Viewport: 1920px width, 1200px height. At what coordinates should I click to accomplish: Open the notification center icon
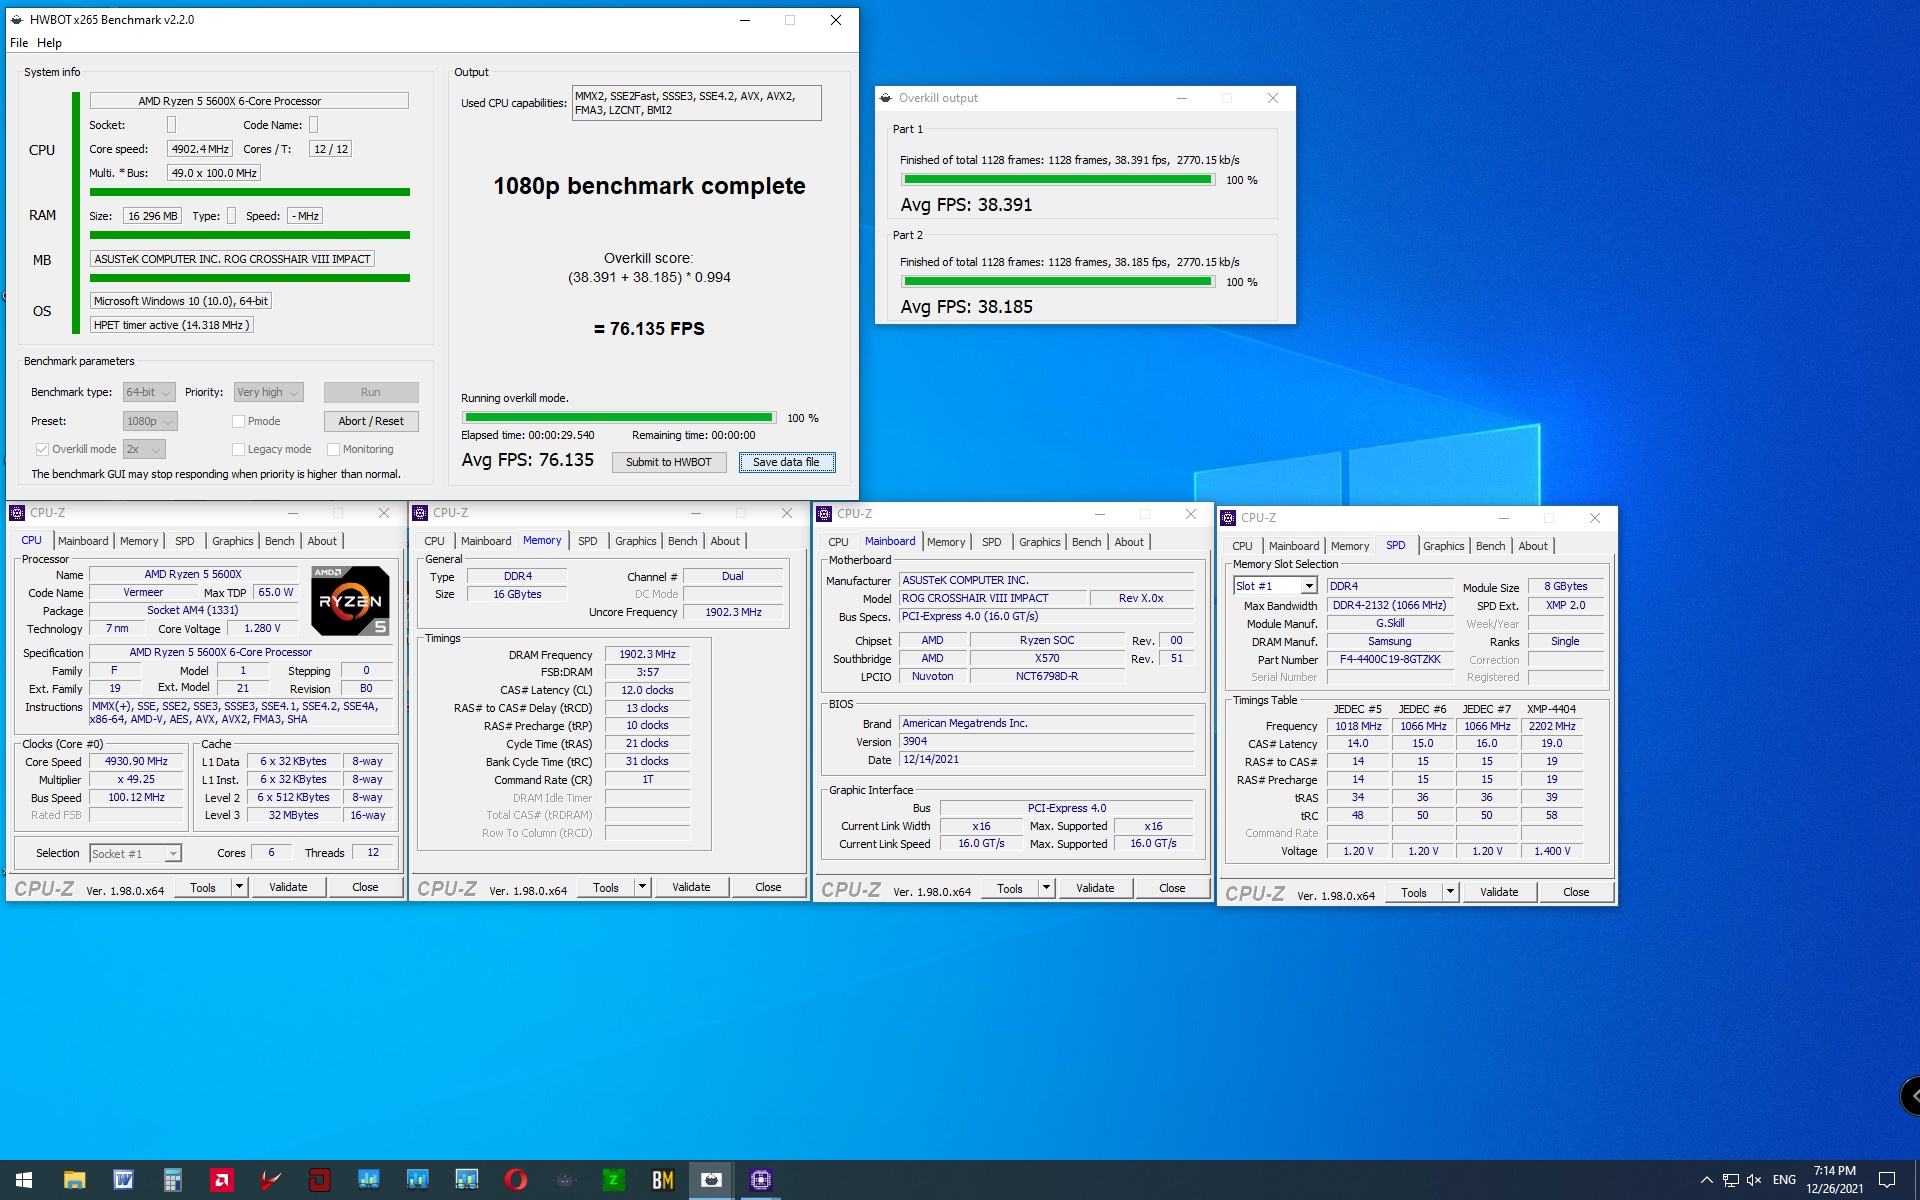click(x=1887, y=1180)
